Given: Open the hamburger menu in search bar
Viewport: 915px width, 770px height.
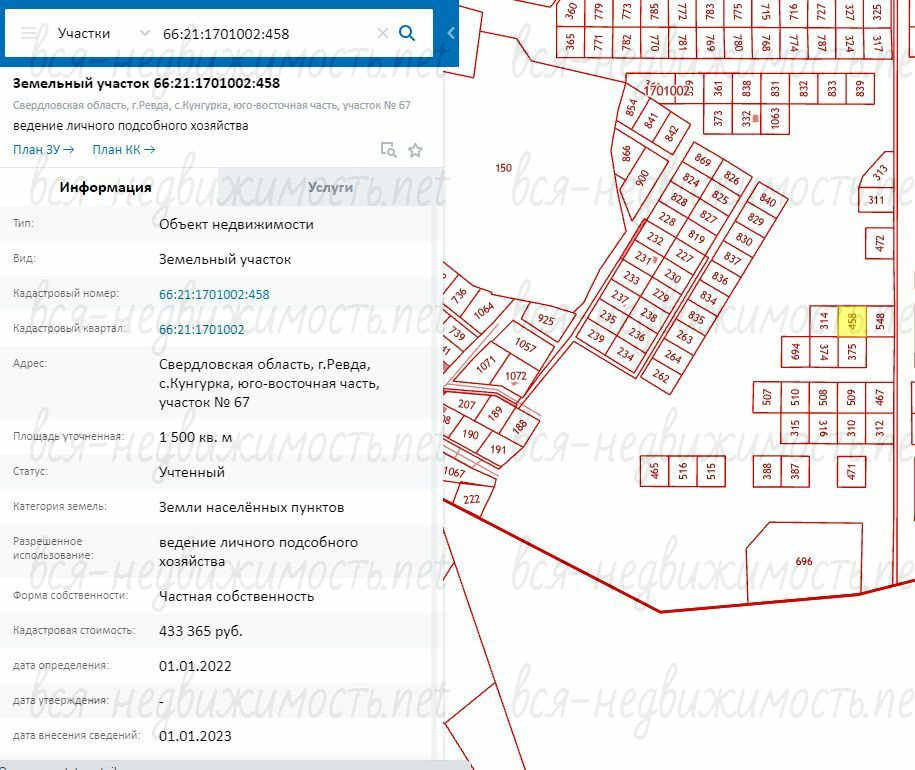Looking at the screenshot, I should pos(29,33).
